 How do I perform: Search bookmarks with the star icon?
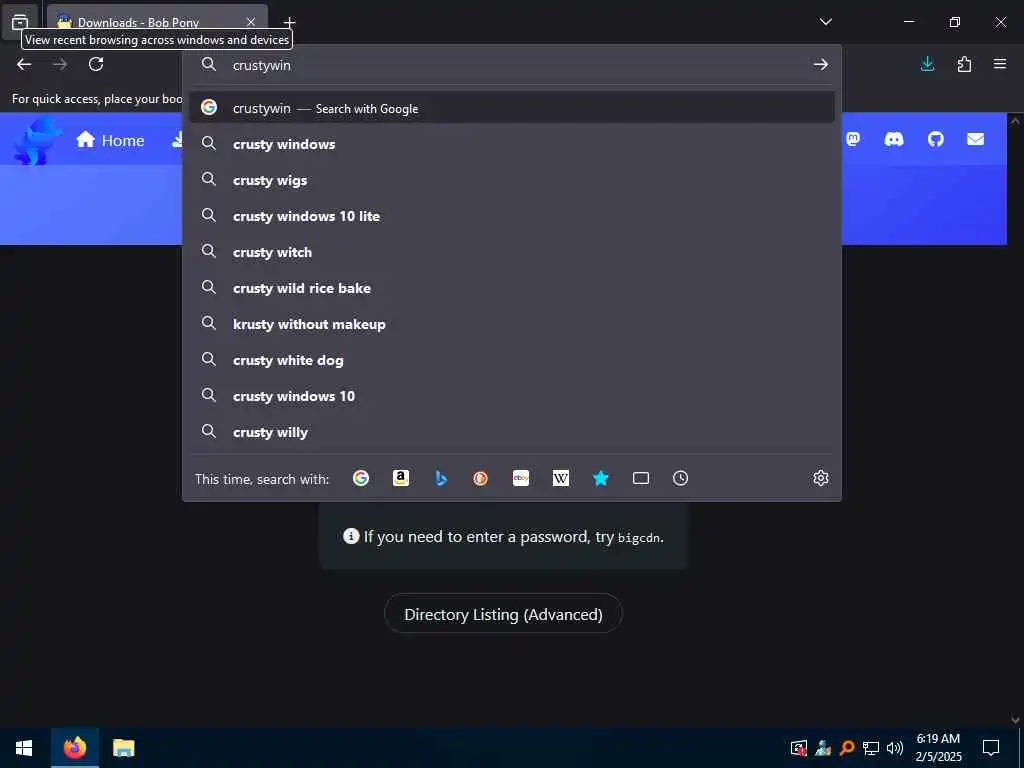(x=601, y=478)
